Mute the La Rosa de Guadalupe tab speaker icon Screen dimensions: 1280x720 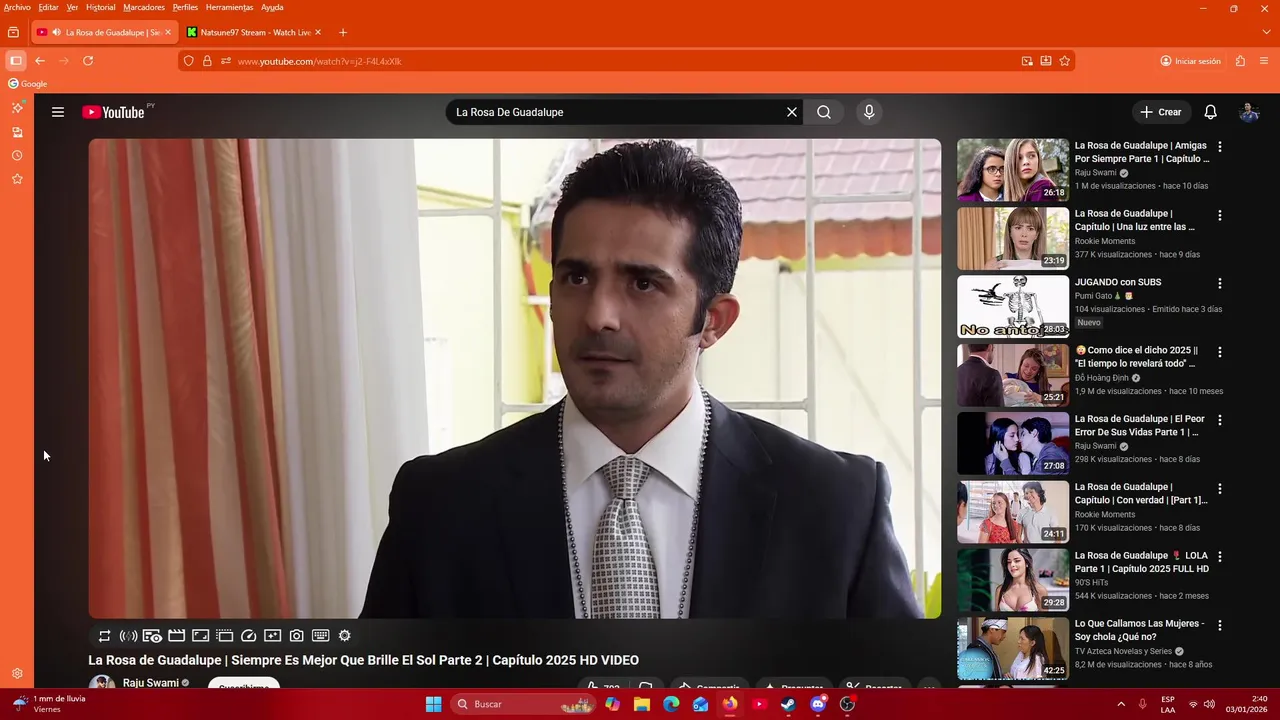[x=57, y=32]
